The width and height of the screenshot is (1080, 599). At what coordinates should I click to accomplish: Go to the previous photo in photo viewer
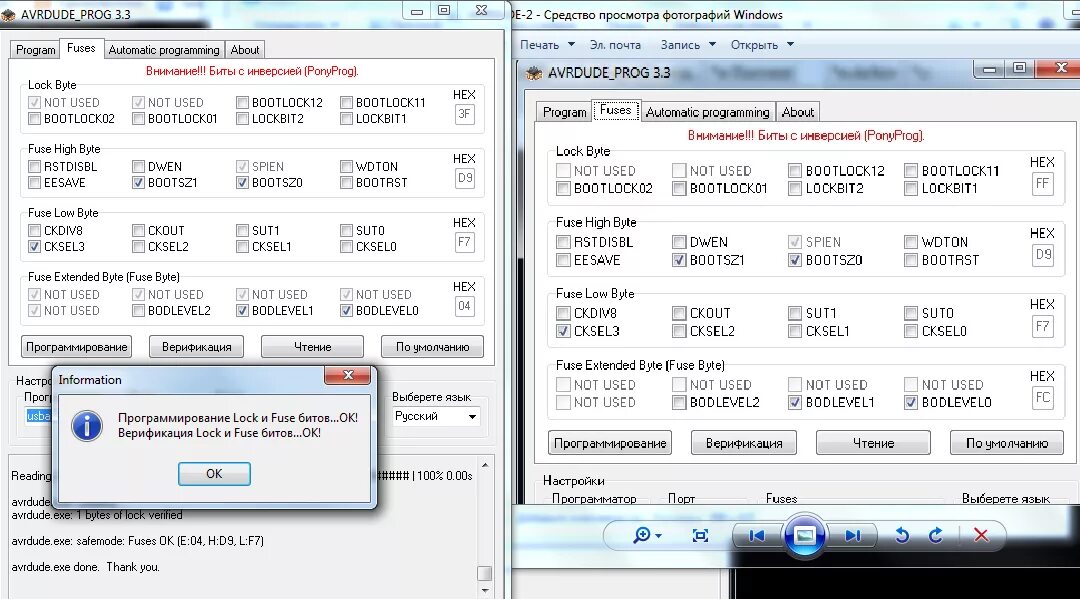[x=756, y=535]
